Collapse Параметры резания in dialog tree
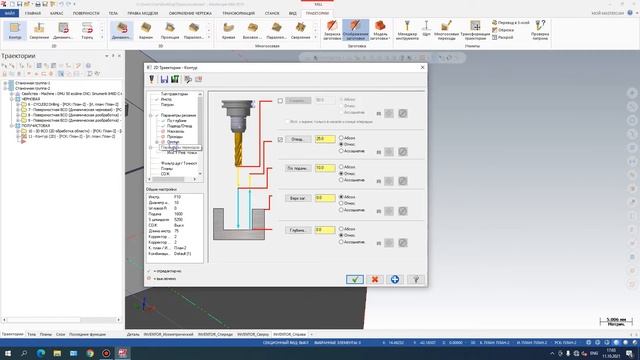The width and height of the screenshot is (640, 360). click(151, 116)
